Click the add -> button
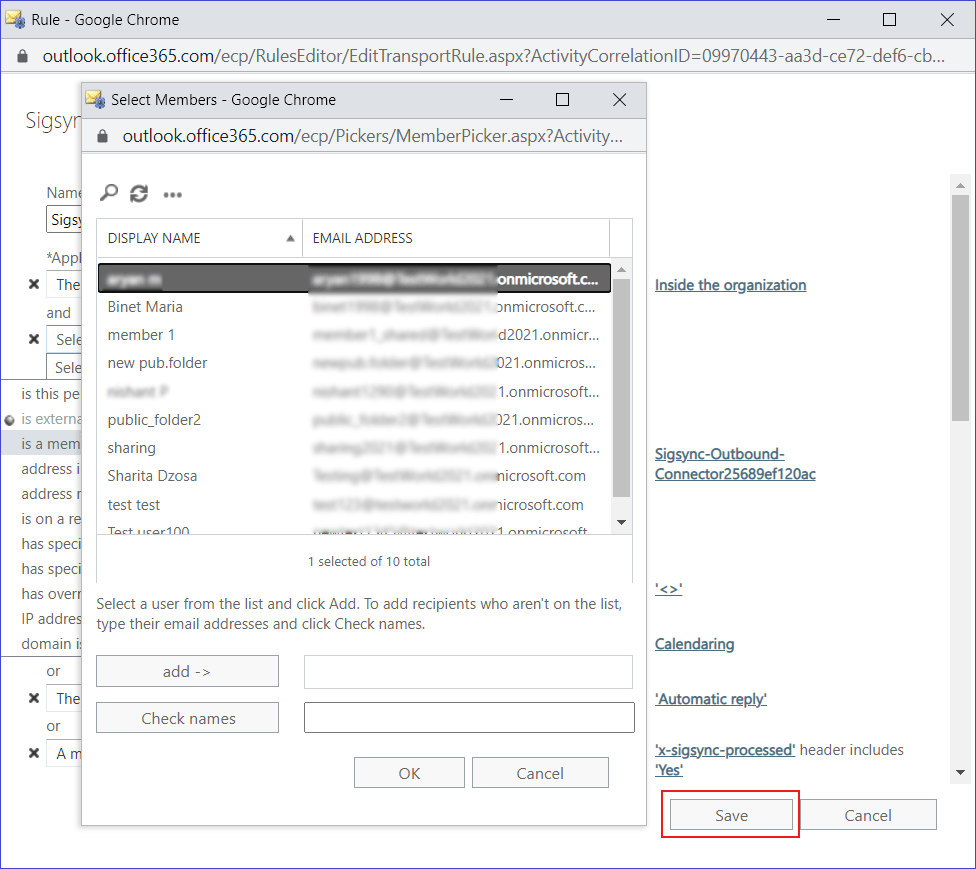 click(x=187, y=672)
